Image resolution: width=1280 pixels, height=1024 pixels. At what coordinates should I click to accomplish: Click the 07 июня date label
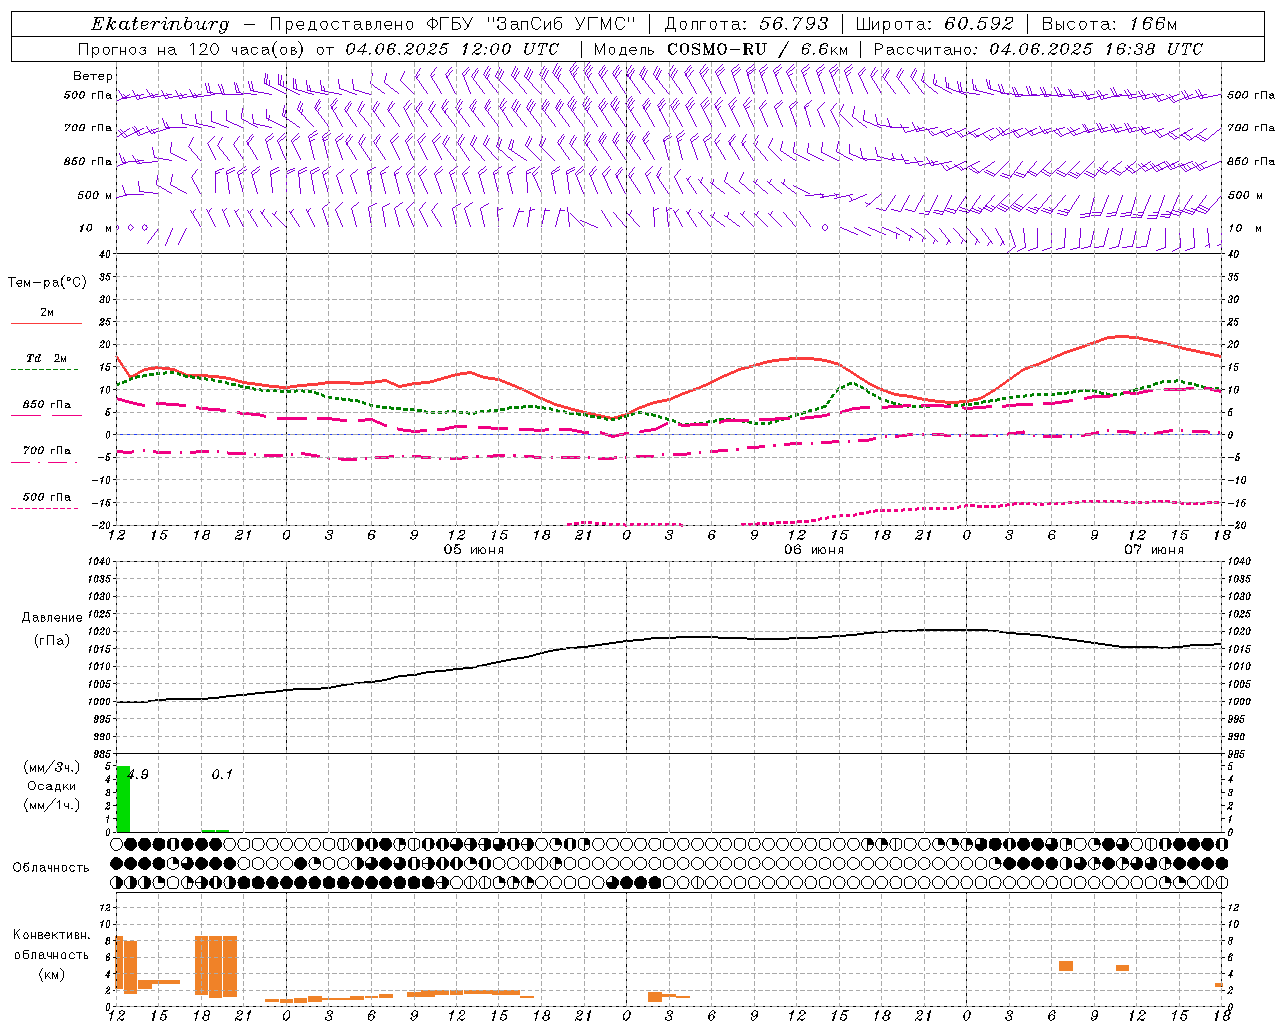point(1153,550)
